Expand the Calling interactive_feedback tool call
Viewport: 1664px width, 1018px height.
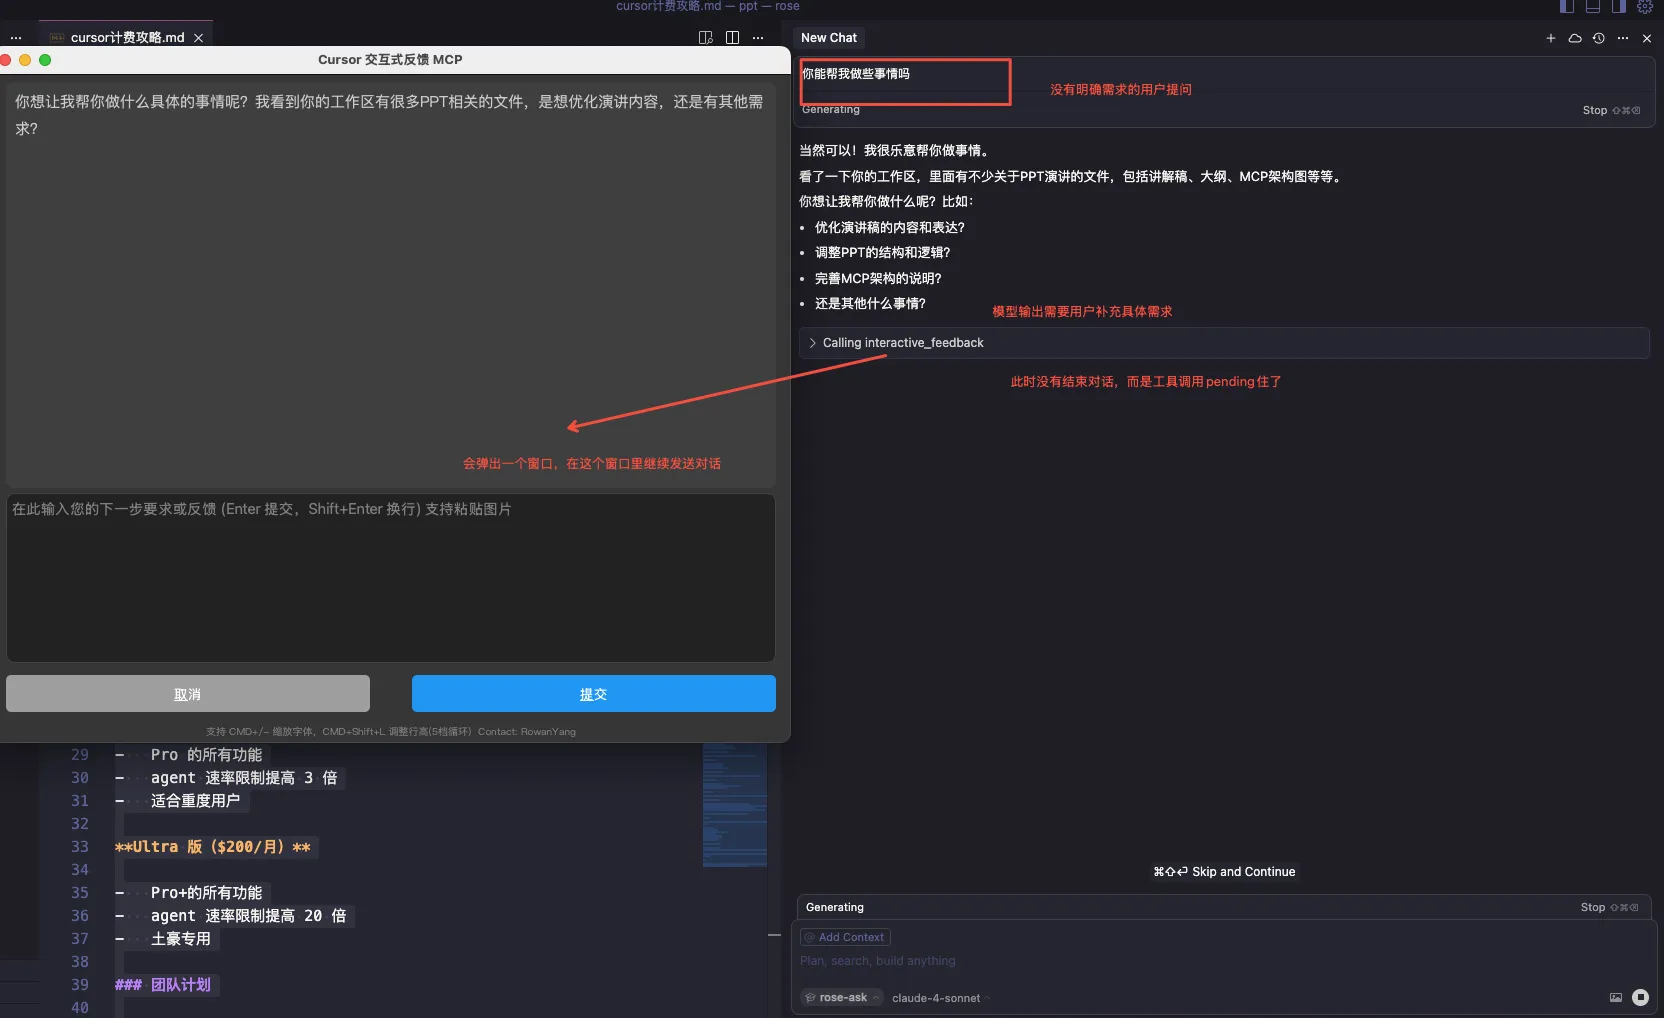point(1224,343)
